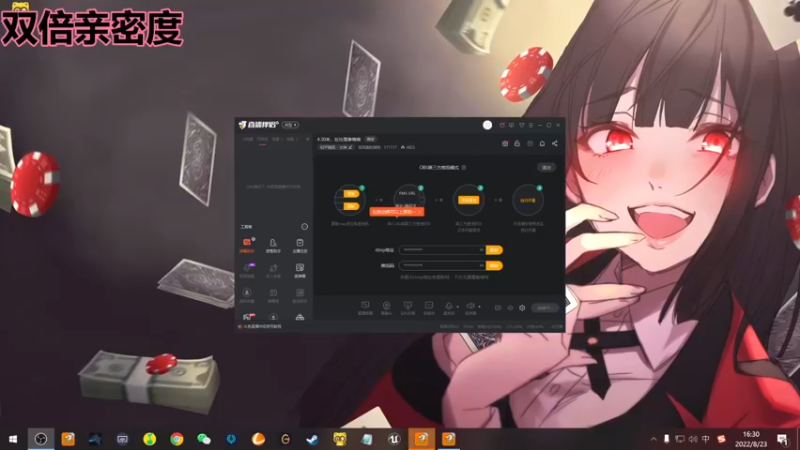Reveal the hidden rtmp address with eye icon
The height and width of the screenshot is (450, 800).
(481, 250)
